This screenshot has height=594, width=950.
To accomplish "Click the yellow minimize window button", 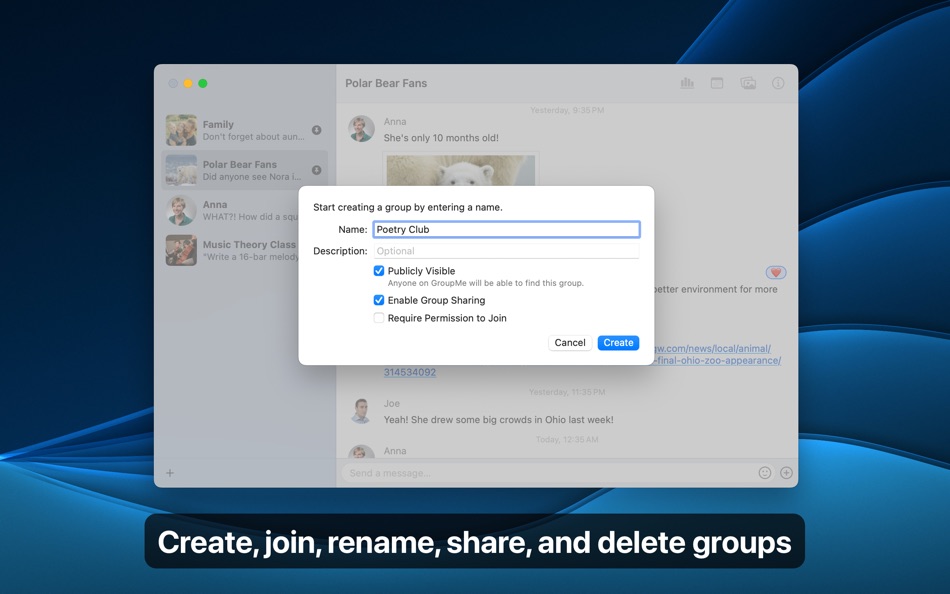I will [x=188, y=84].
